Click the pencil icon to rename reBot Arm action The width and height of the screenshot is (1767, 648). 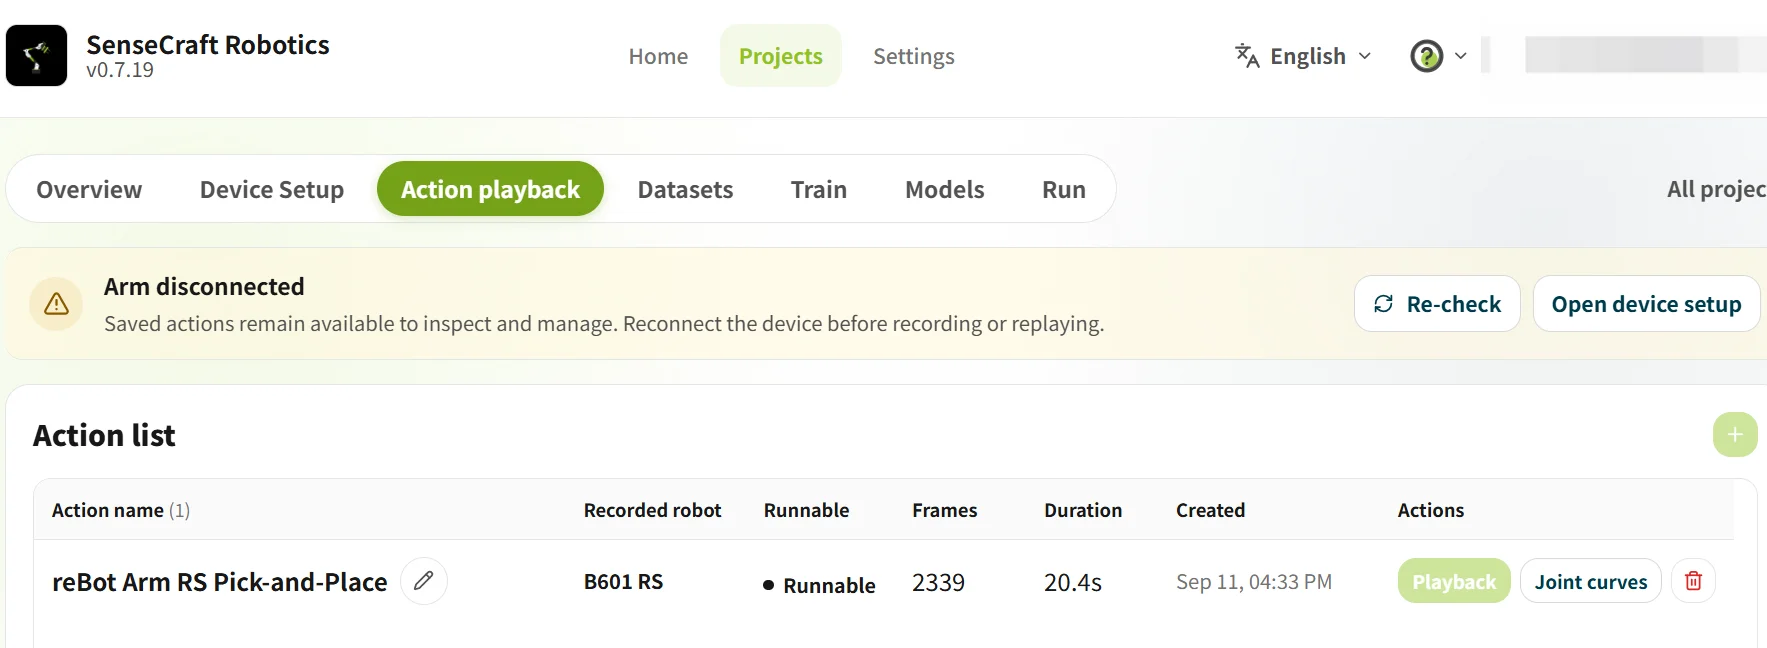pyautogui.click(x=424, y=581)
